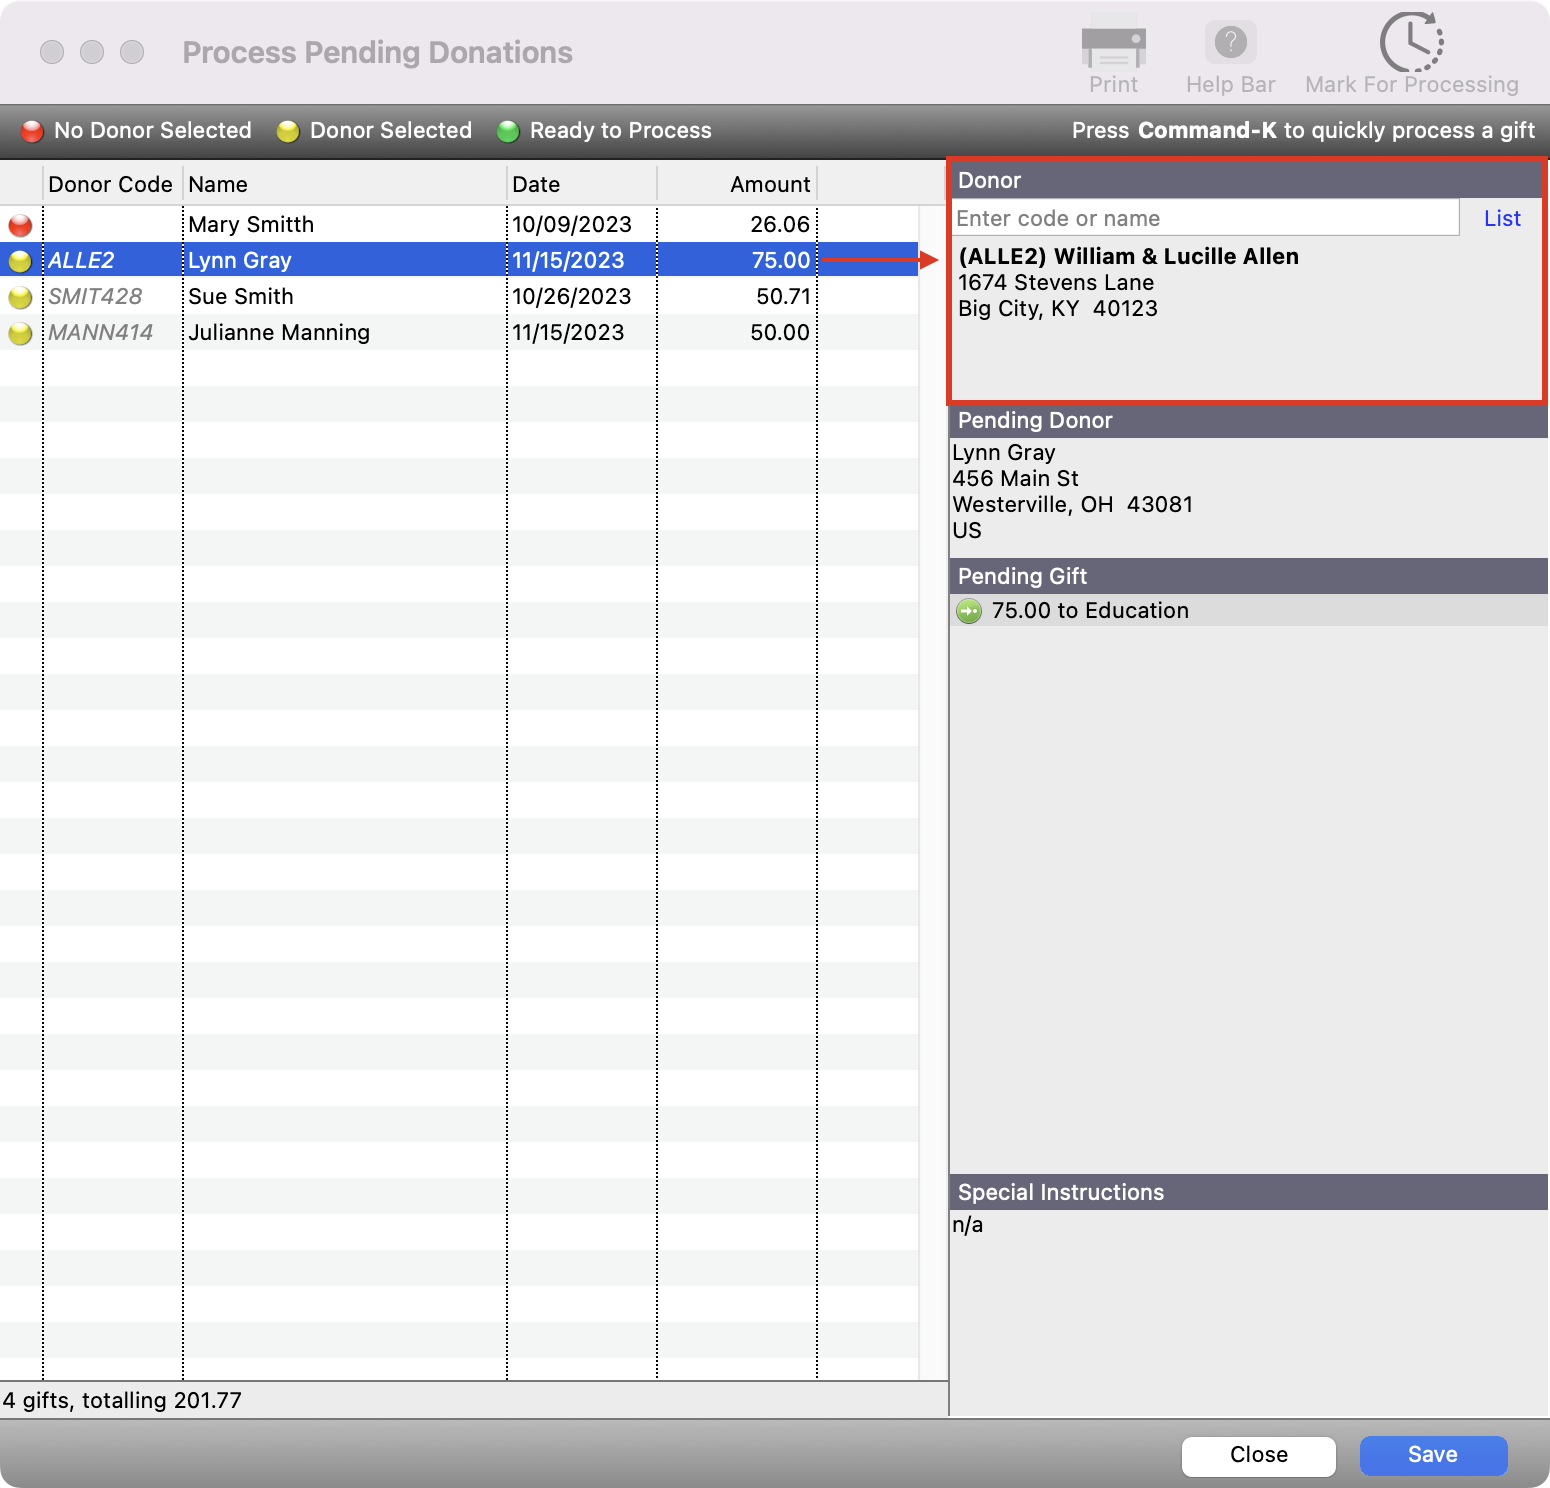The height and width of the screenshot is (1488, 1550).
Task: Open the donor List picker
Action: (x=1500, y=217)
